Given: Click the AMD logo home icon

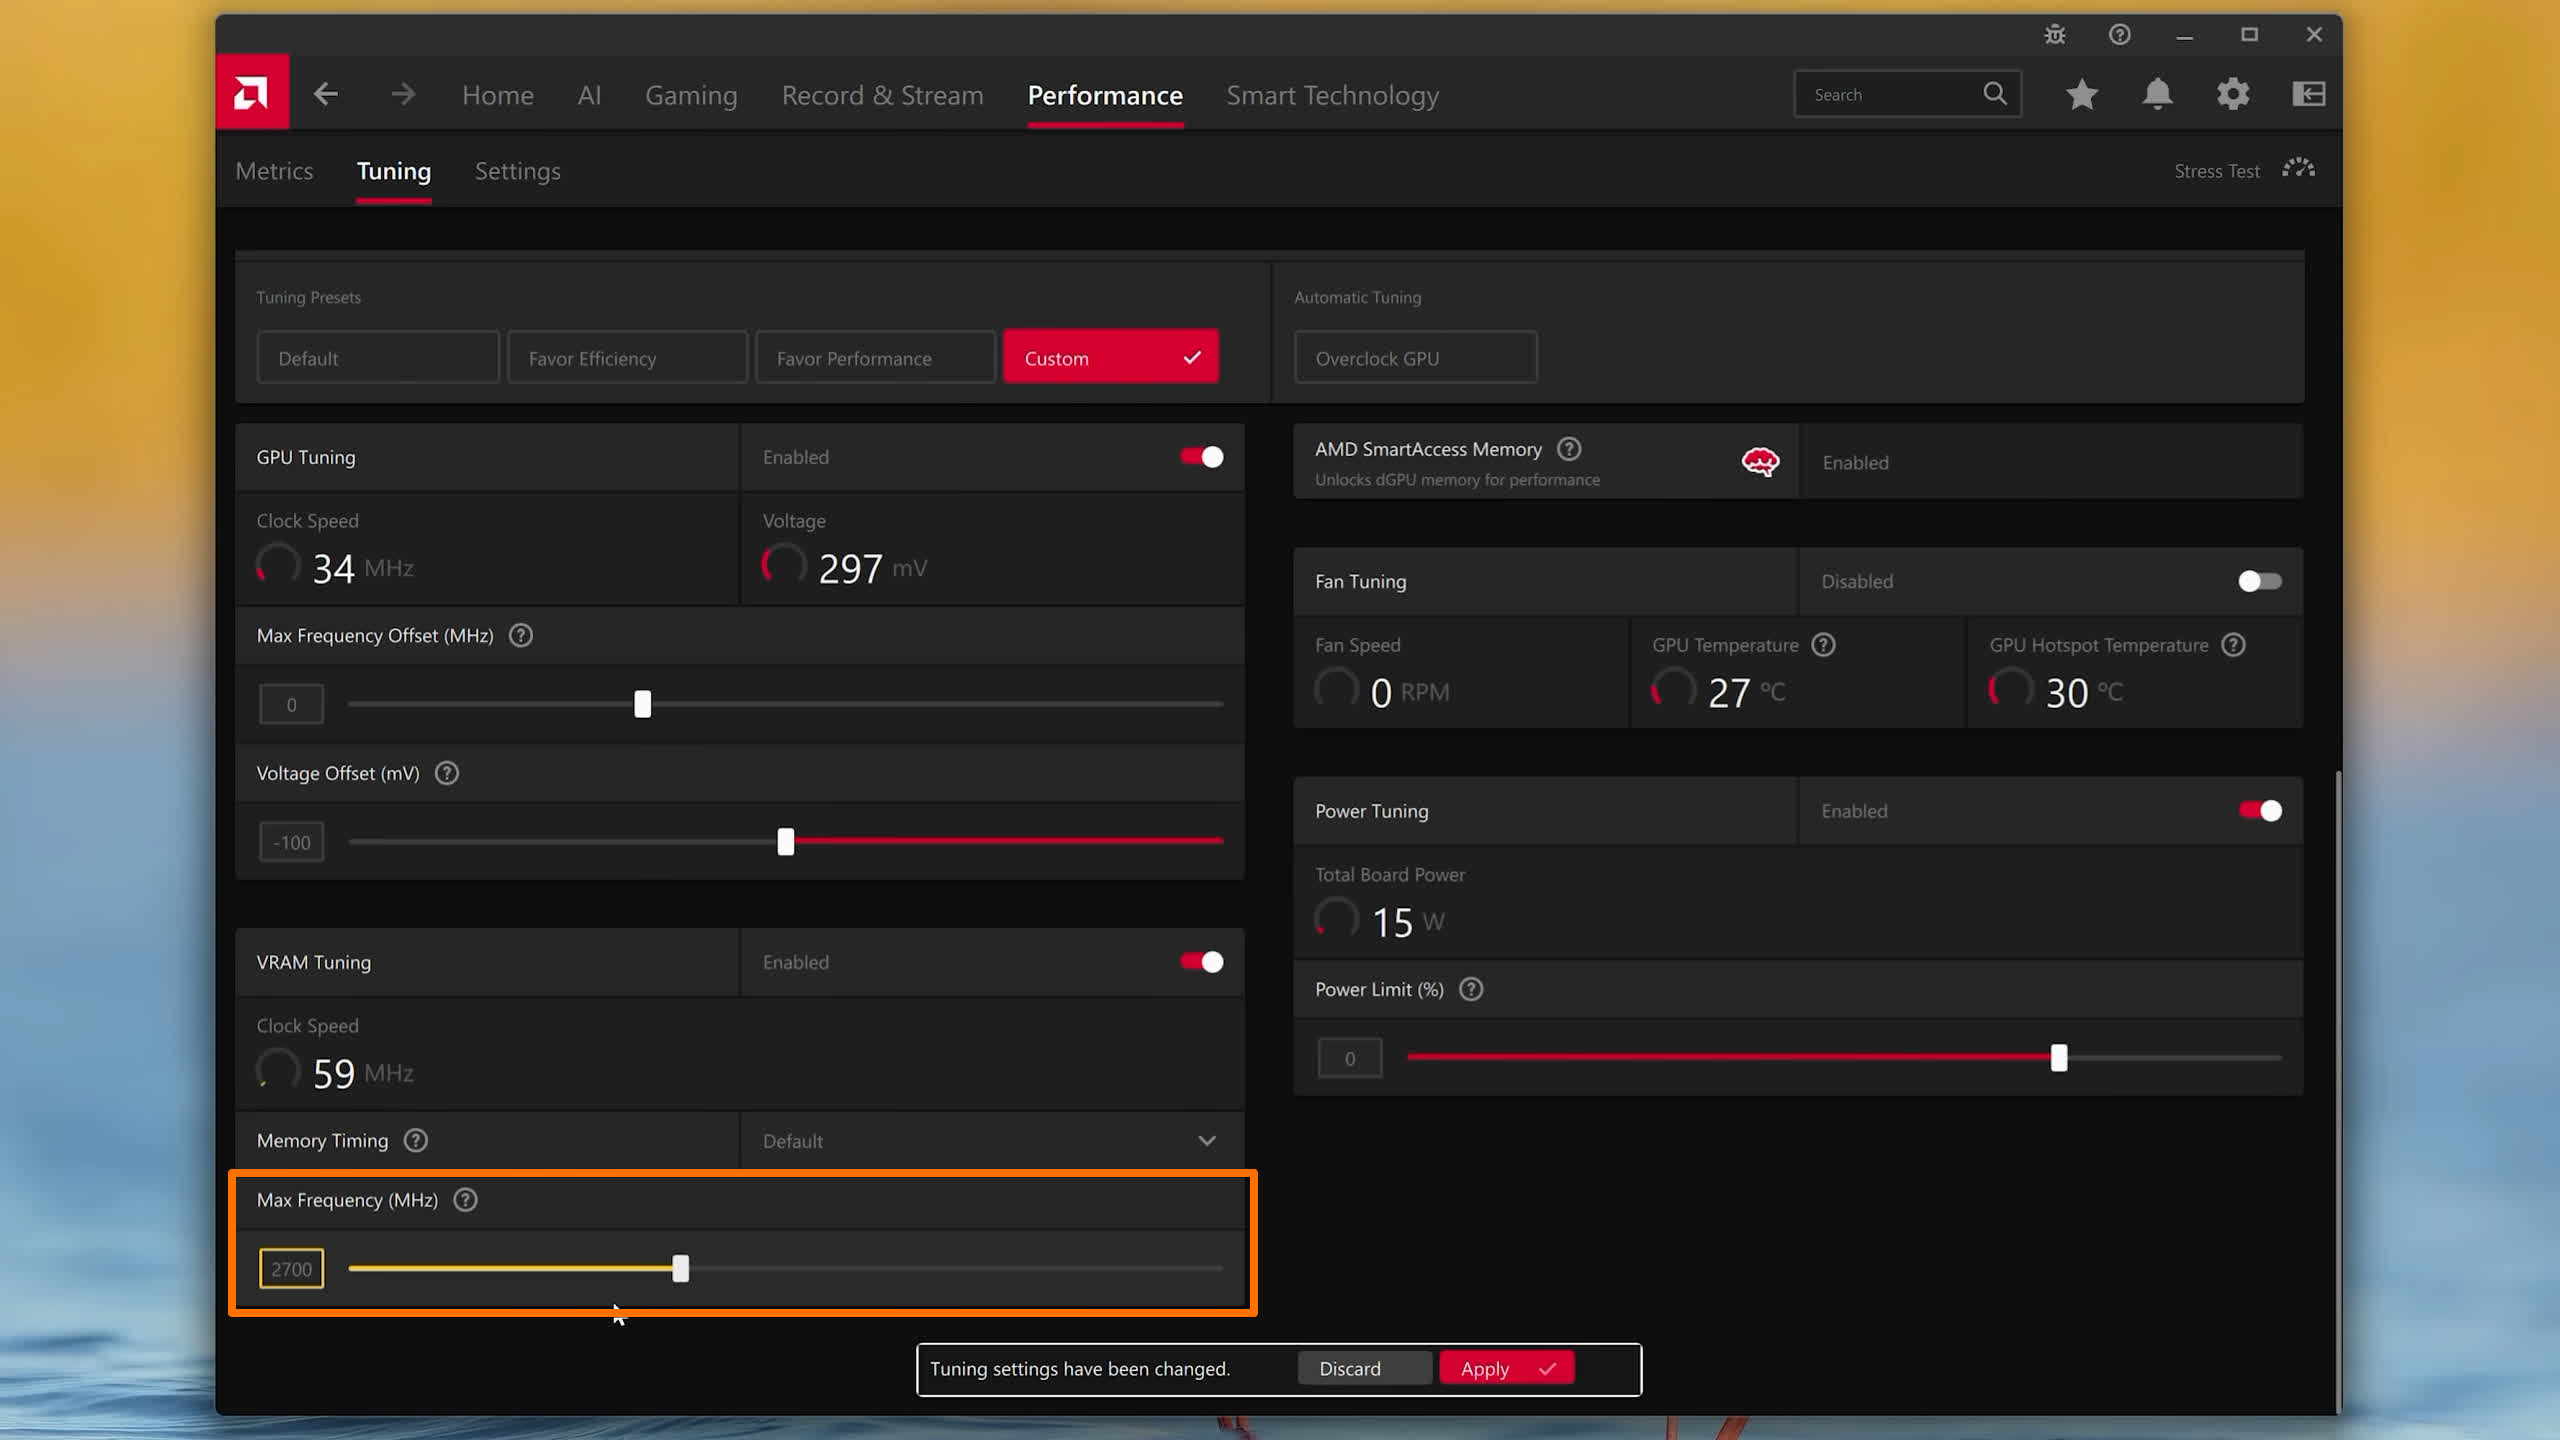Looking at the screenshot, I should coord(252,93).
